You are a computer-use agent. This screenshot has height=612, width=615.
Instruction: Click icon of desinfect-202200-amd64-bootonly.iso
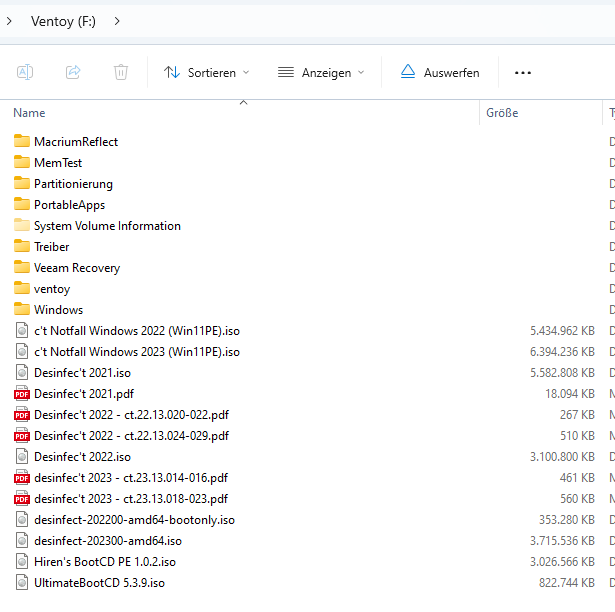(22, 519)
